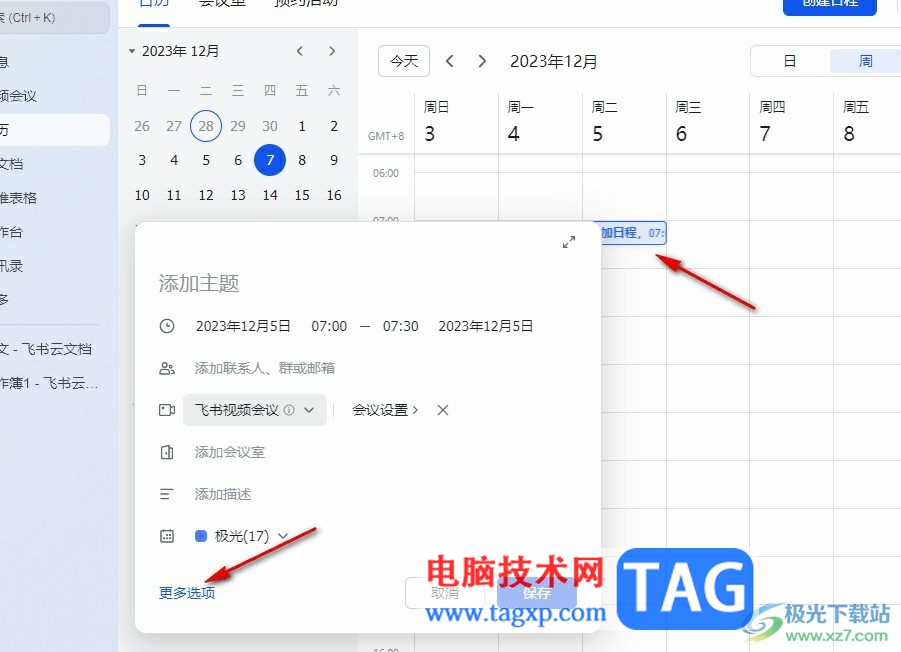Go to next month in mini calendar
901x652 pixels.
point(332,51)
